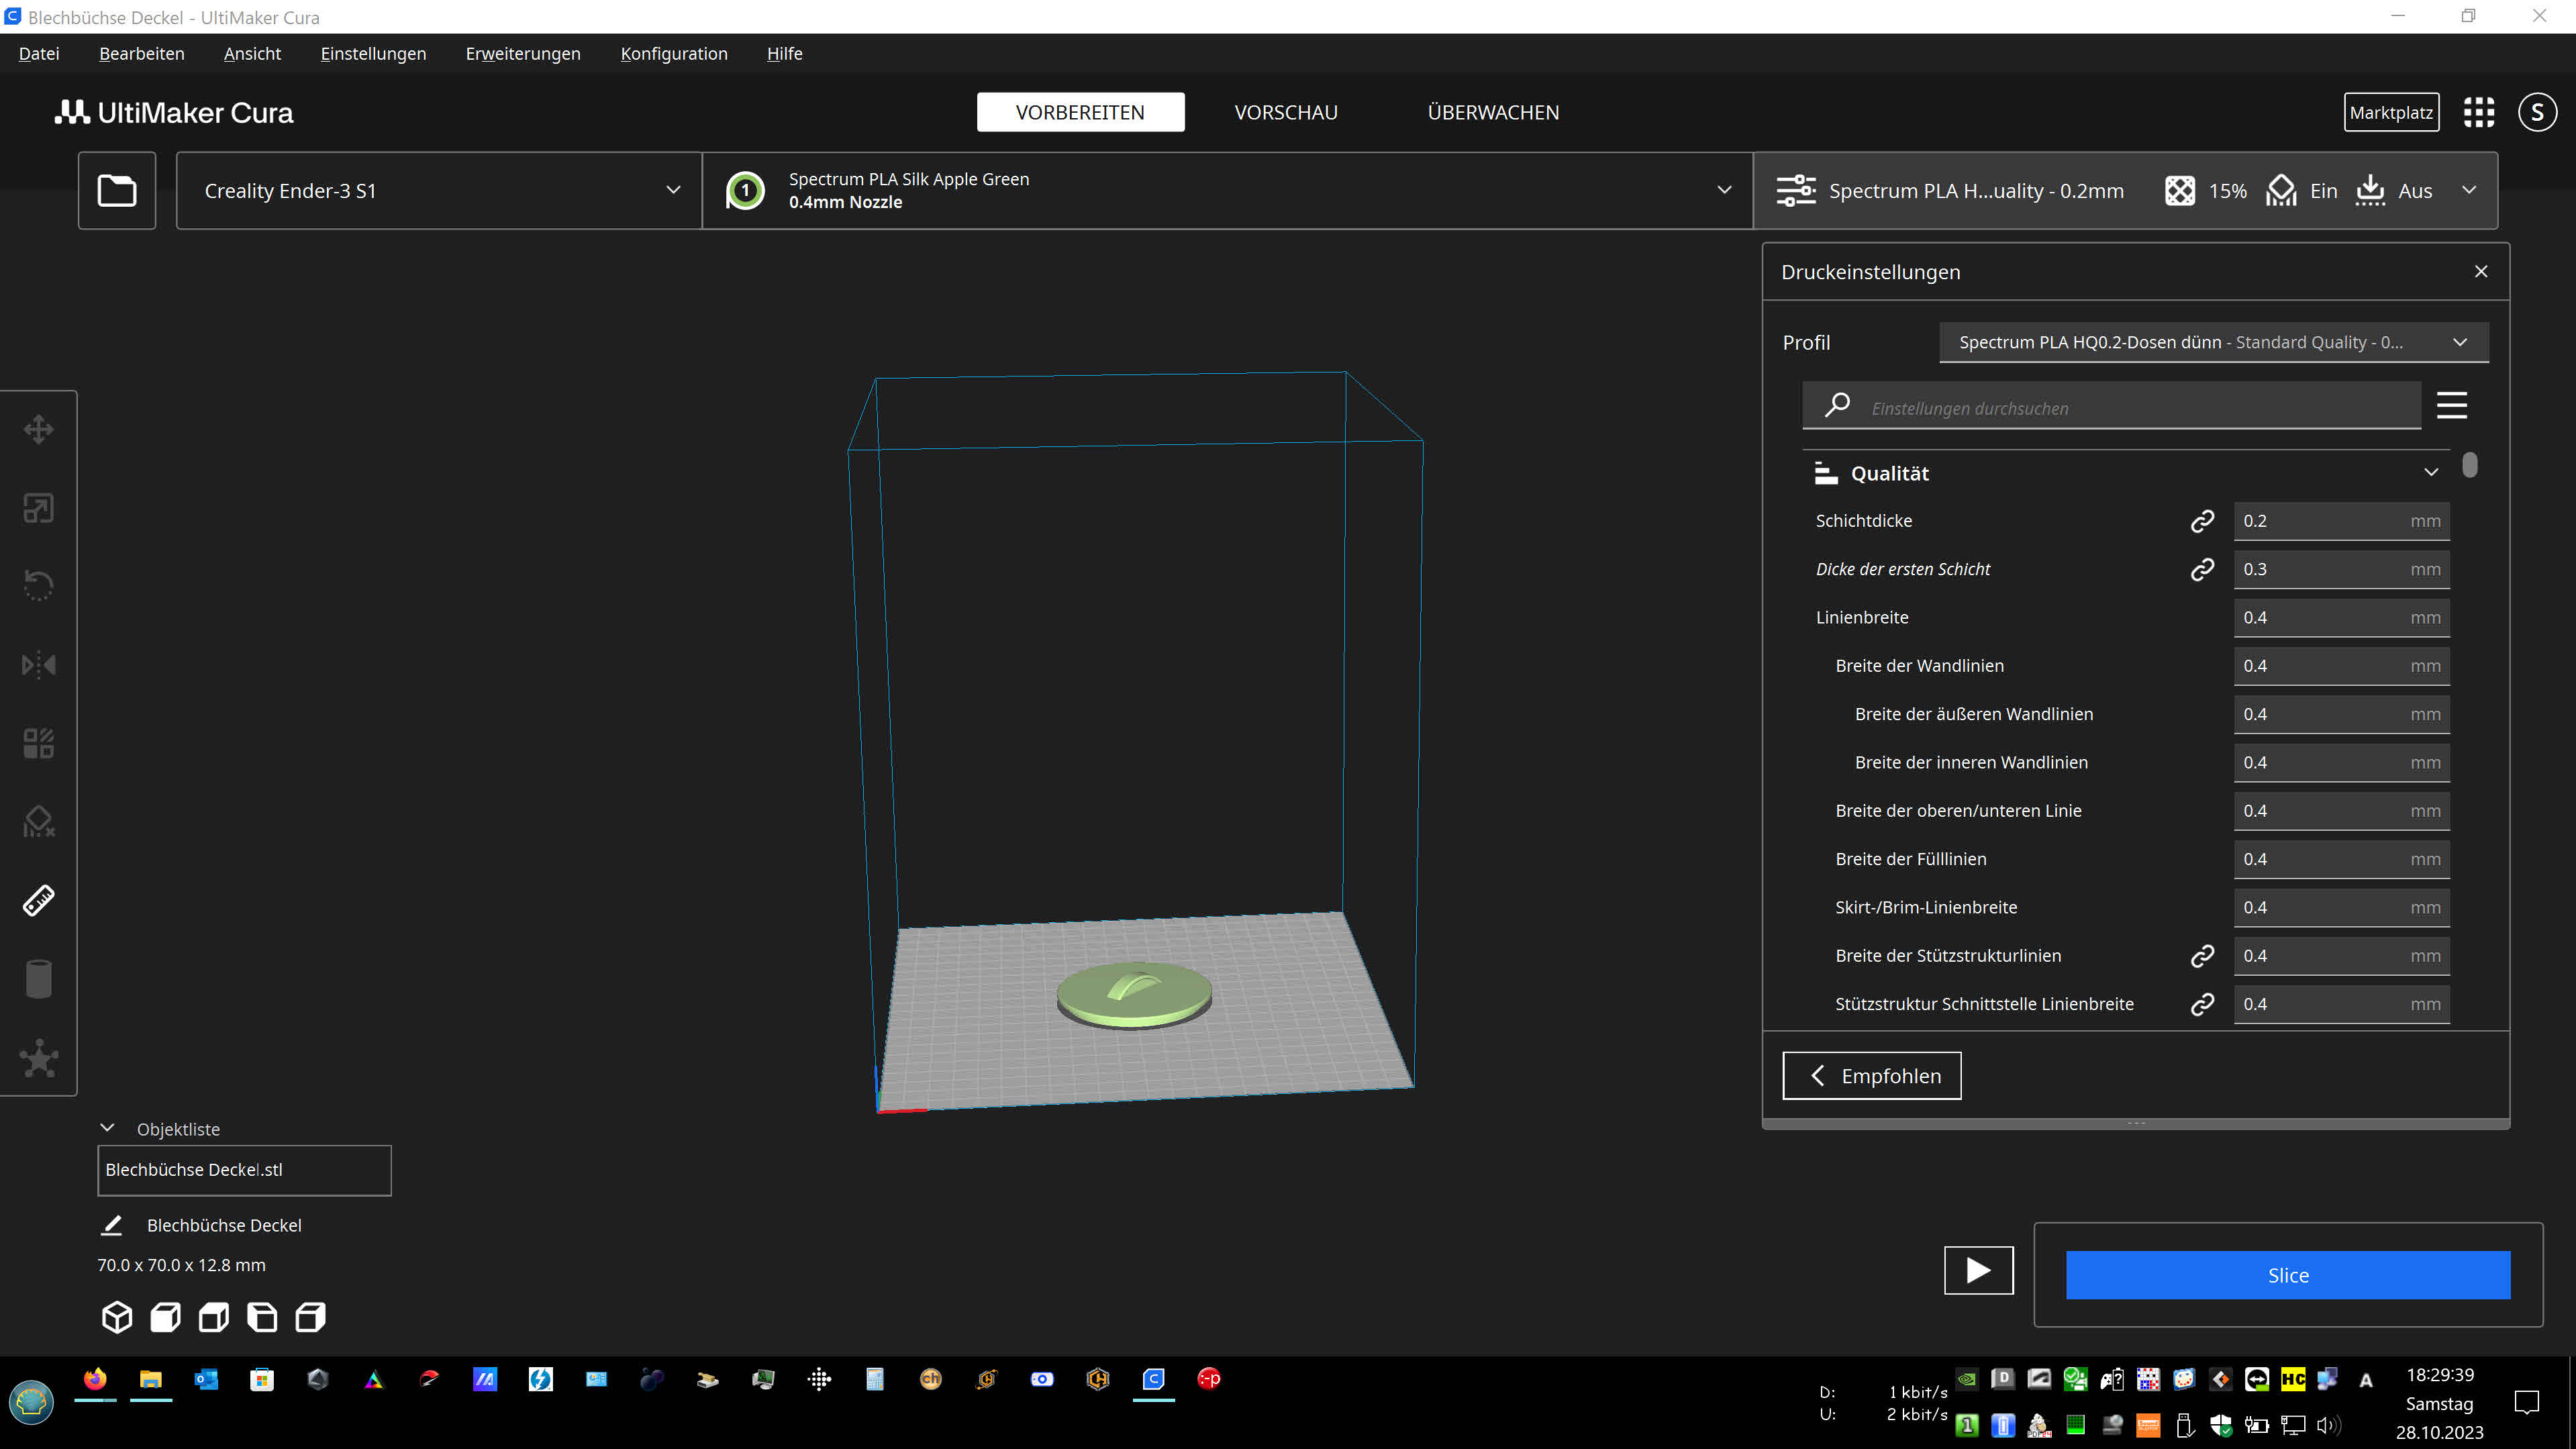The image size is (2576, 1449).
Task: Select the Scale tool in left toolbar
Action: (39, 508)
